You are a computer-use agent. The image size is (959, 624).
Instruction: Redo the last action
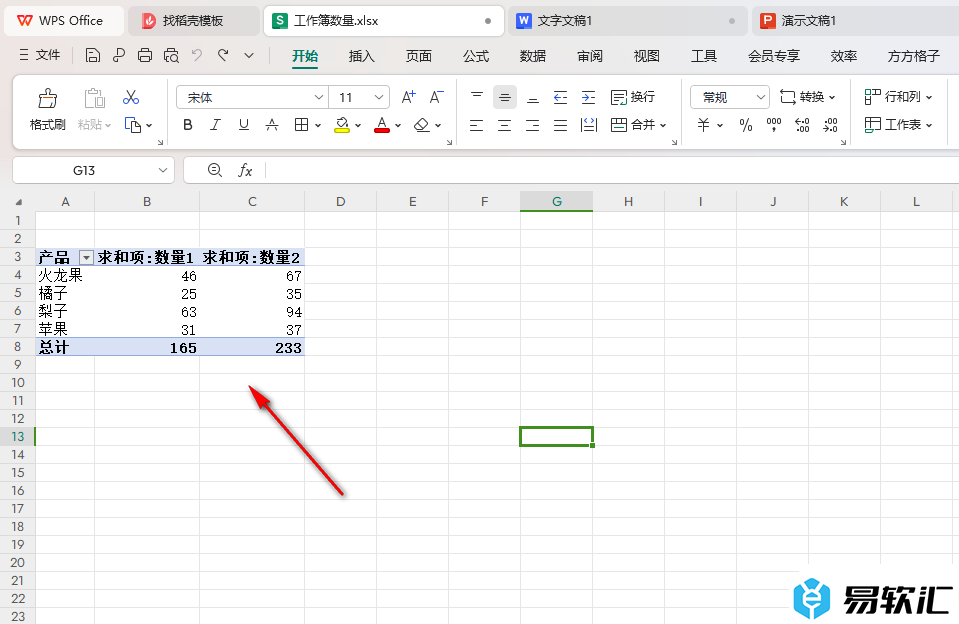pos(223,55)
